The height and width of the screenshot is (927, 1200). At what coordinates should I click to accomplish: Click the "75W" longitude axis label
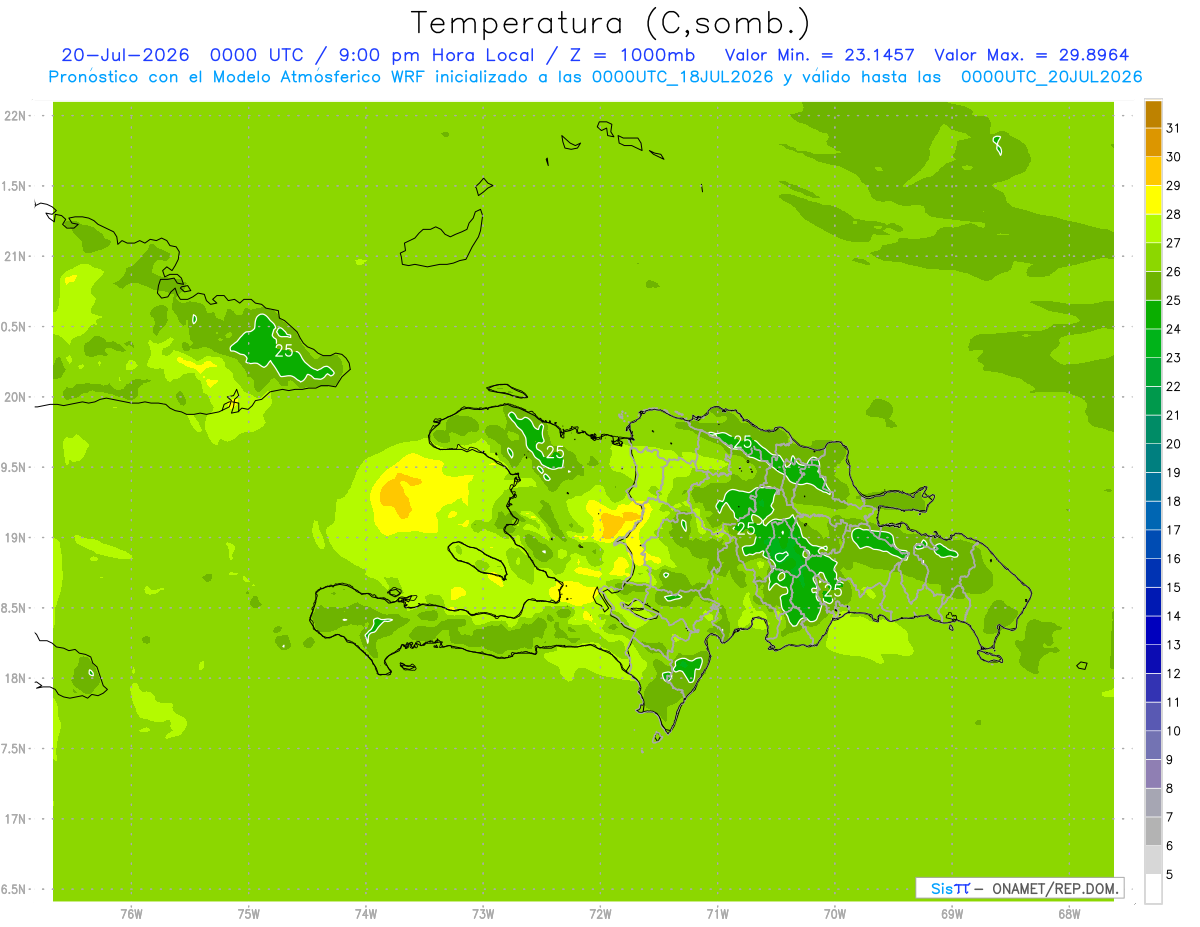[249, 914]
